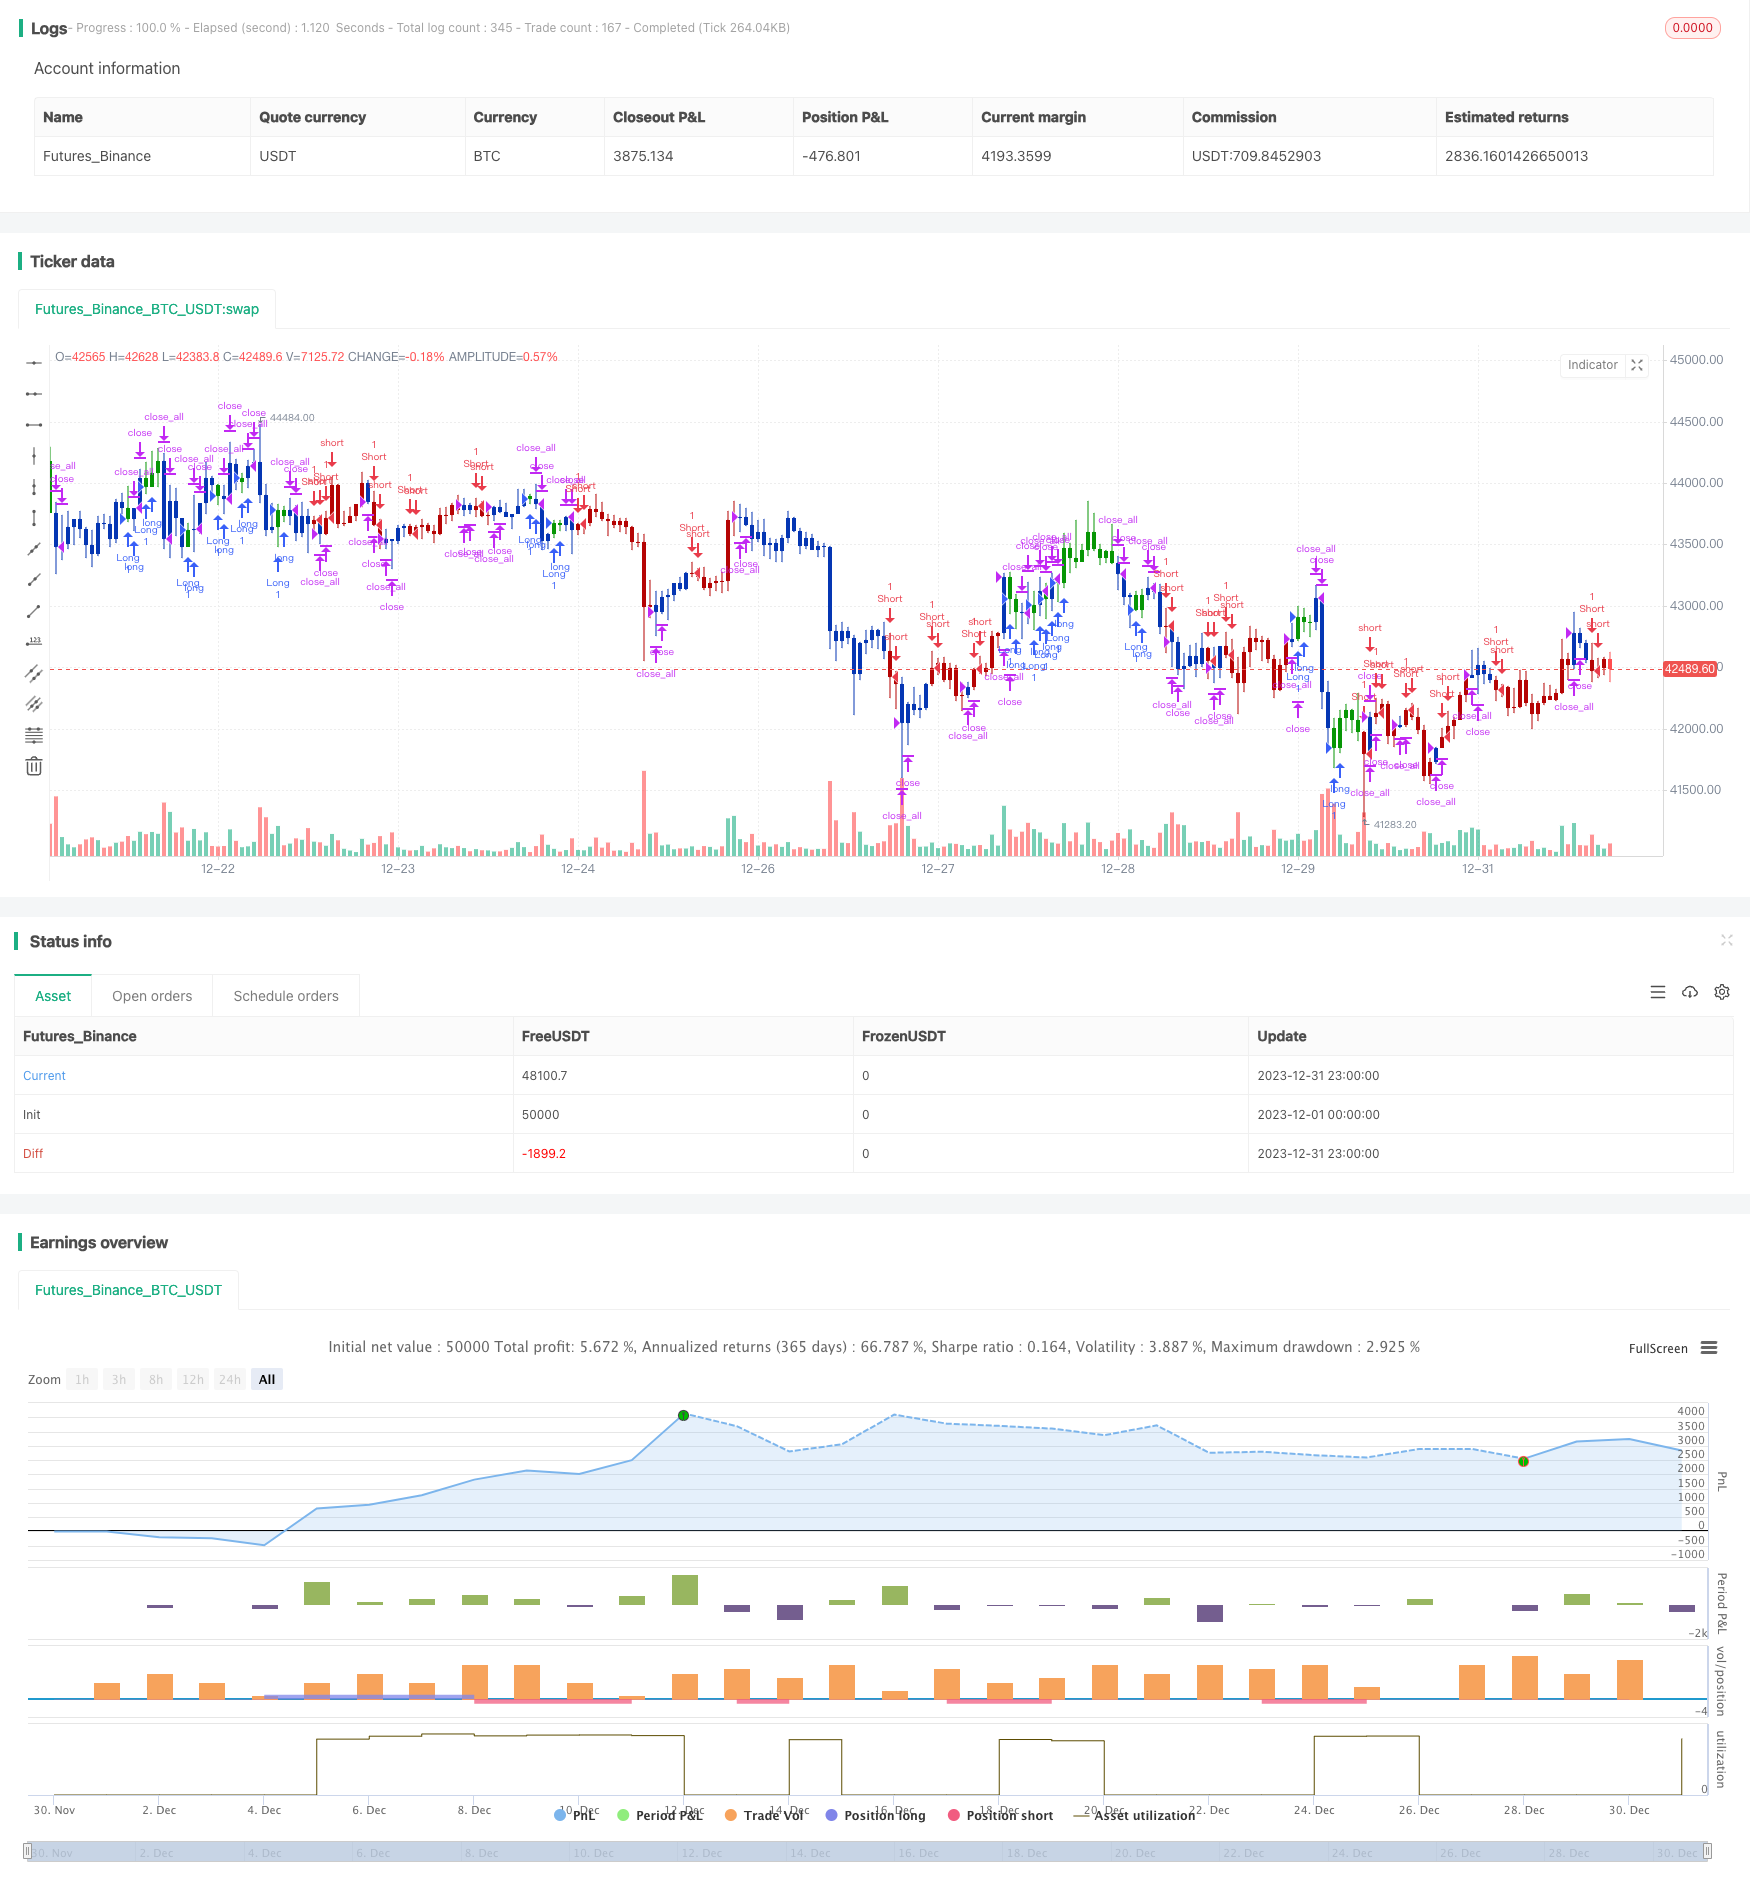This screenshot has height=1891, width=1750.
Task: Select the parallel straight lines tool
Action: point(34,704)
